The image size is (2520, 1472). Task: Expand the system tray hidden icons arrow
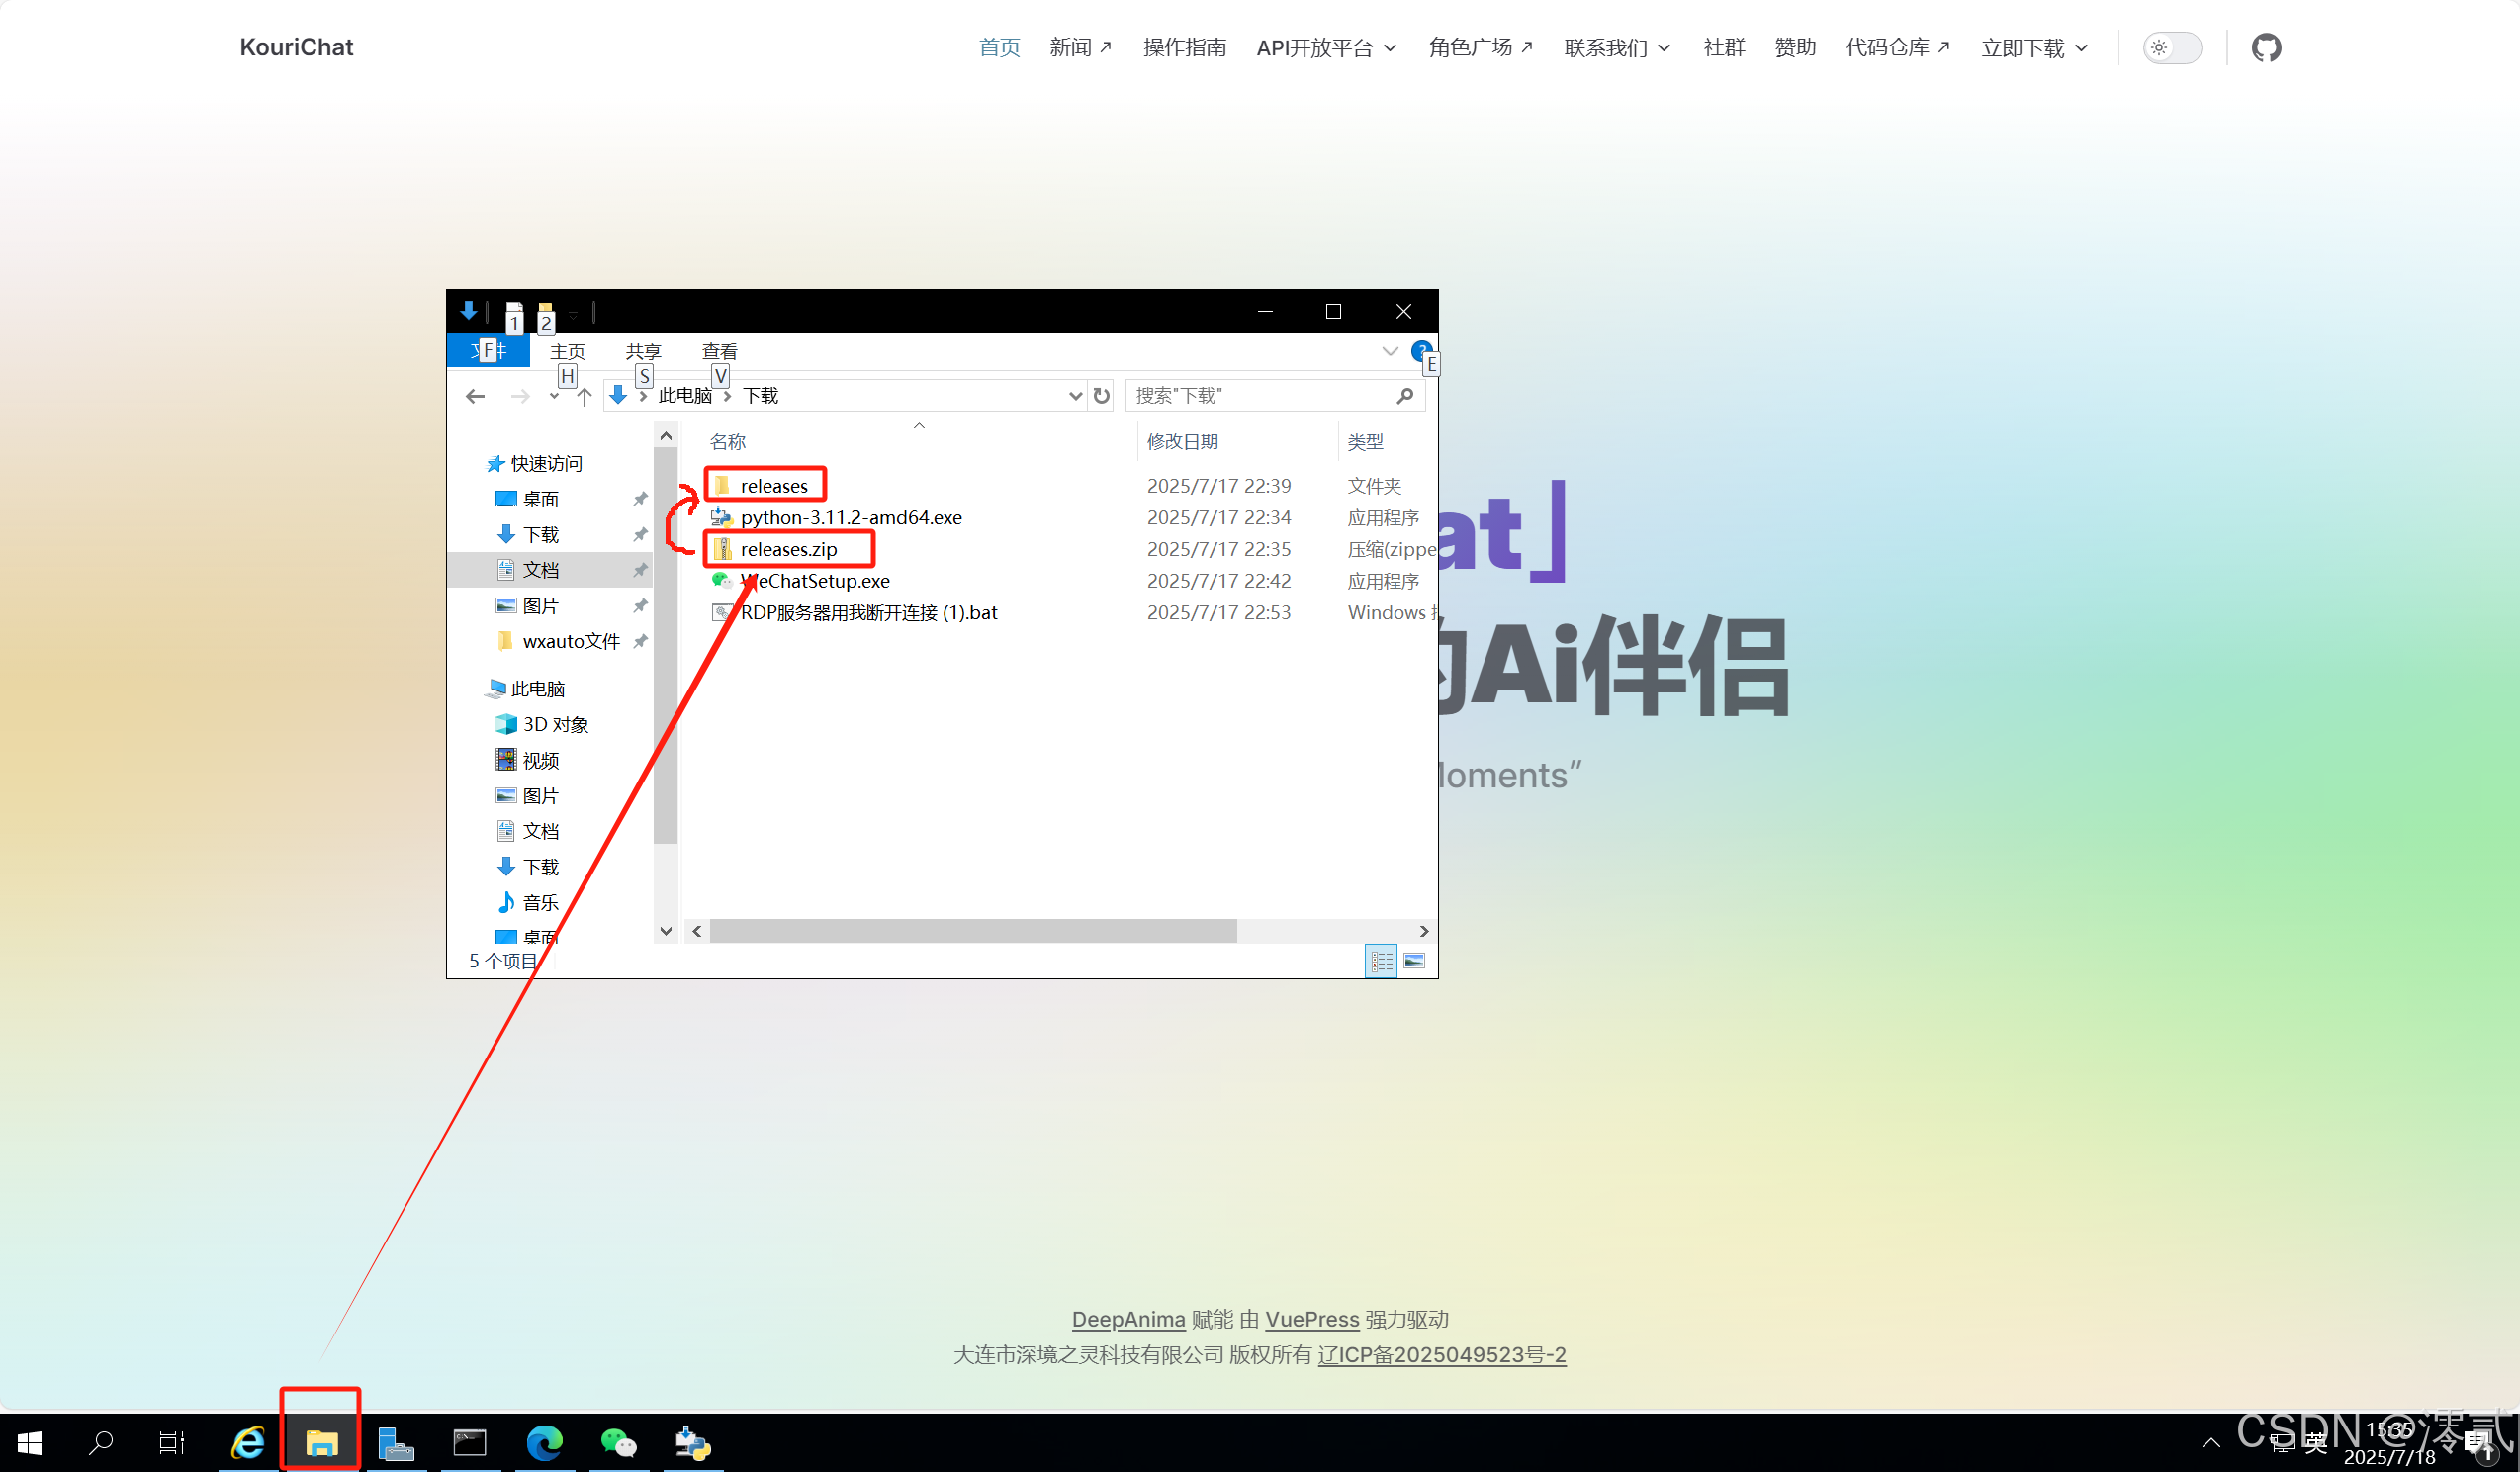[x=2211, y=1443]
